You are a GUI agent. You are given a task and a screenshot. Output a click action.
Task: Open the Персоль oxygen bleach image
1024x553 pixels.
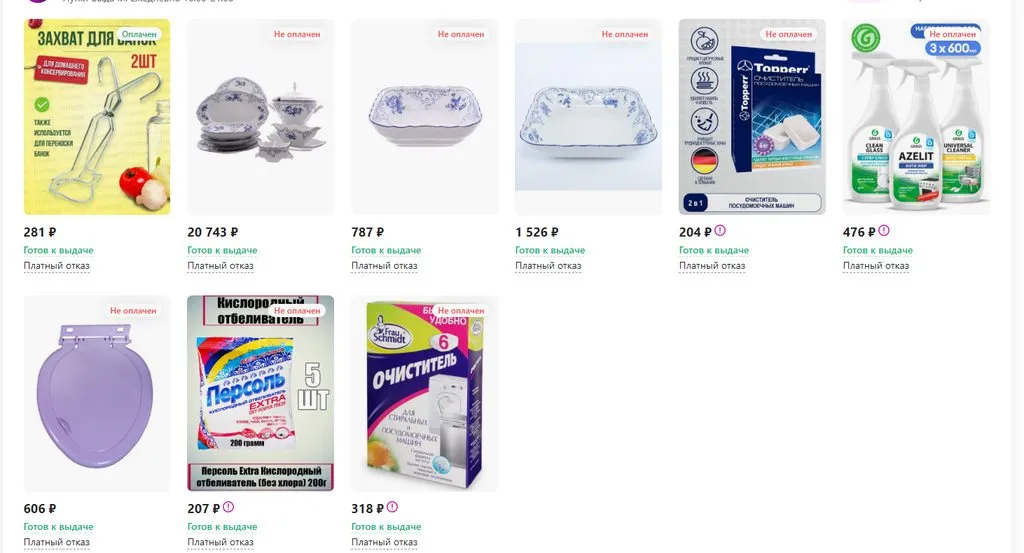pos(261,394)
